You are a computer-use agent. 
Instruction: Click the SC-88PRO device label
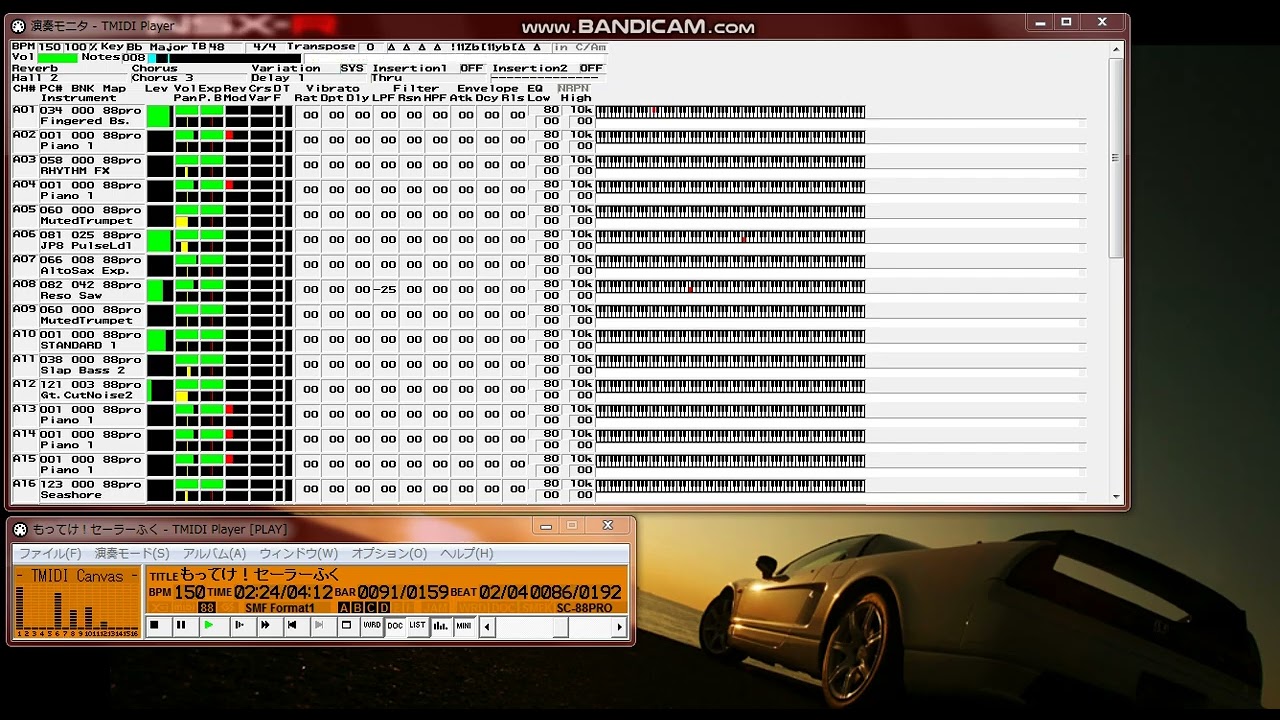584,608
